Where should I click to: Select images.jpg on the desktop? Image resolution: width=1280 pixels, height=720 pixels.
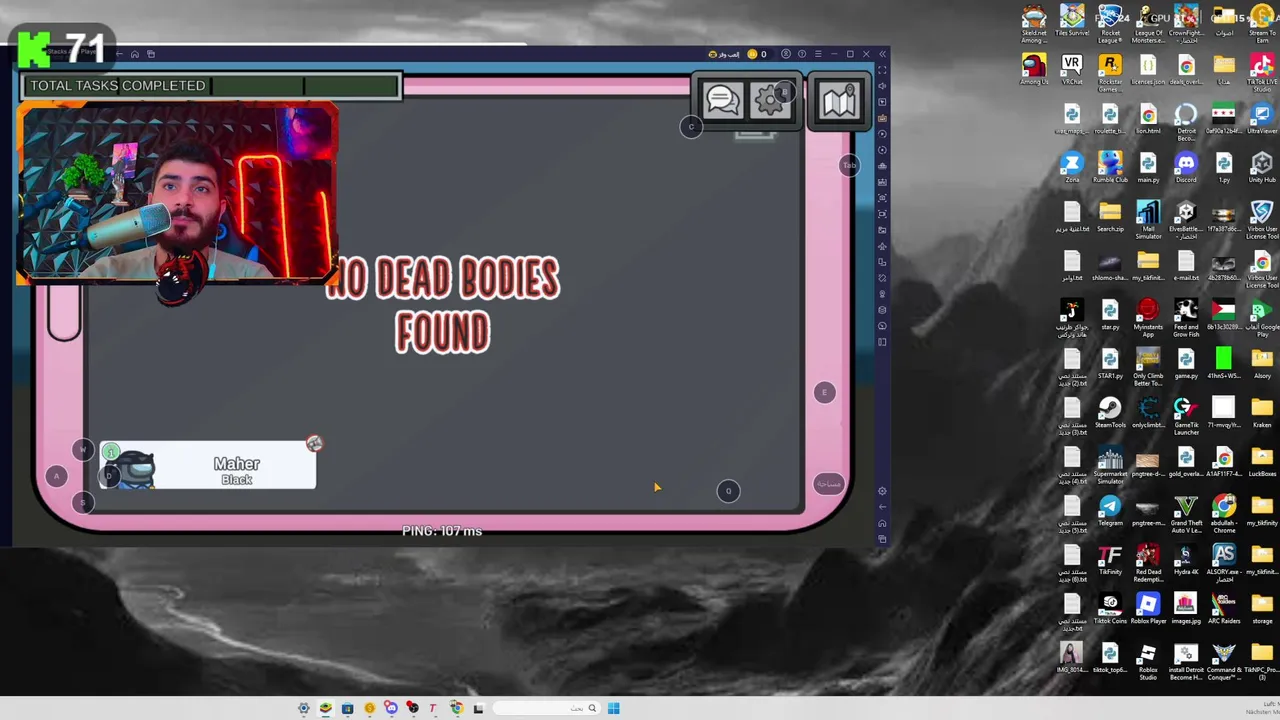1186,609
